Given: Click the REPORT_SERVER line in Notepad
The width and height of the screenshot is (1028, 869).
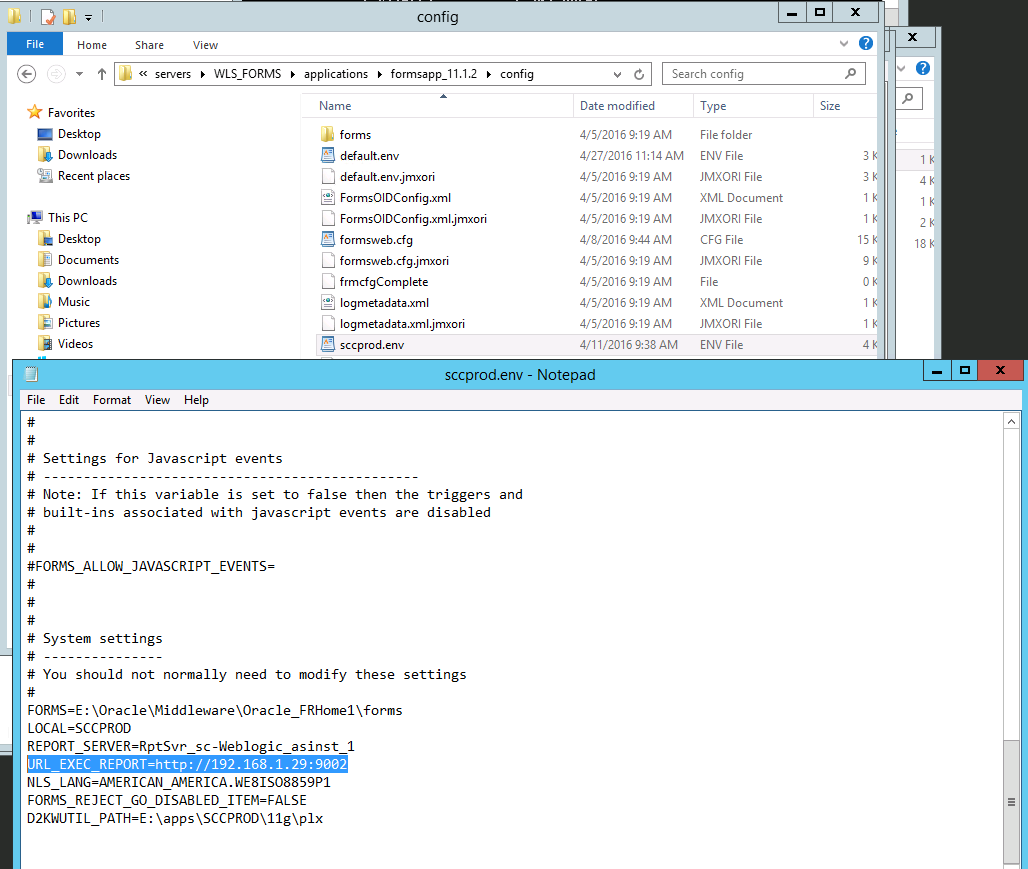Looking at the screenshot, I should pyautogui.click(x=191, y=746).
